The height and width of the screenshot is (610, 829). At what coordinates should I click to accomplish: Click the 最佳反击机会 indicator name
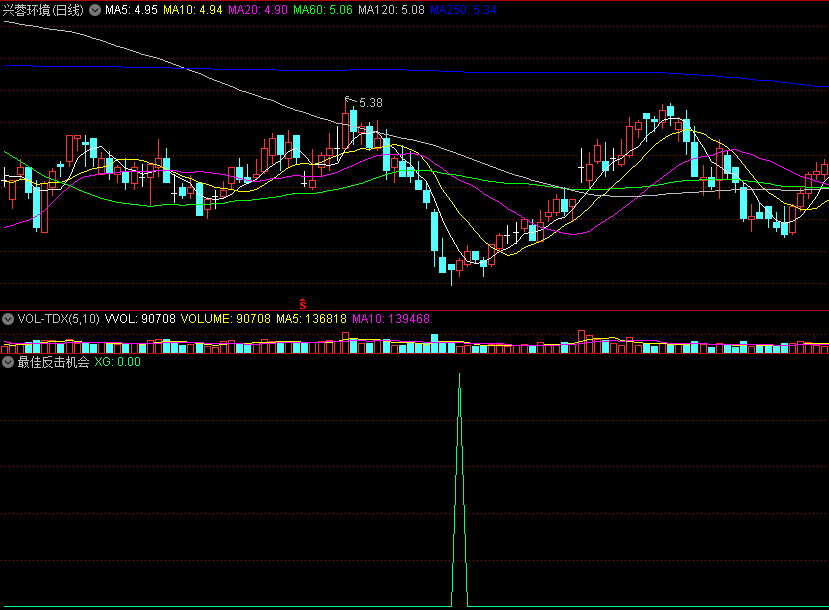click(53, 362)
